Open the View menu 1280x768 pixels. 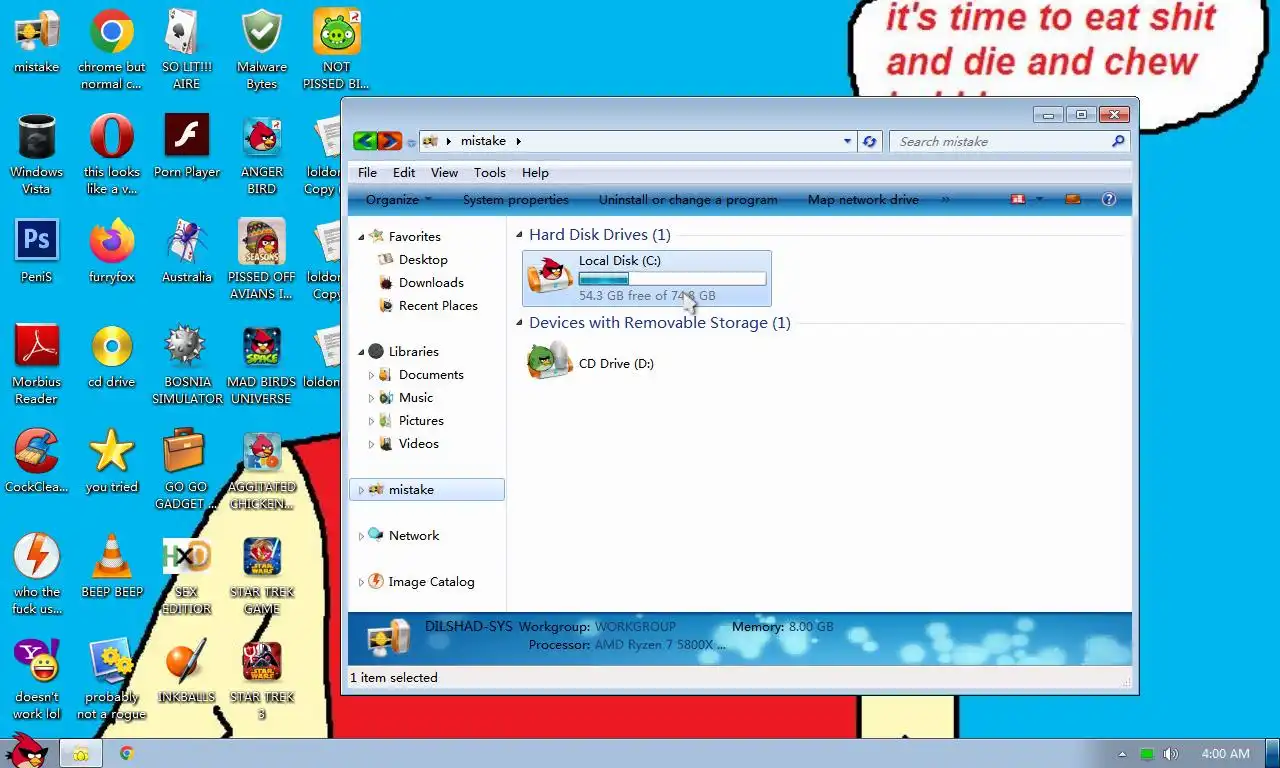click(444, 172)
